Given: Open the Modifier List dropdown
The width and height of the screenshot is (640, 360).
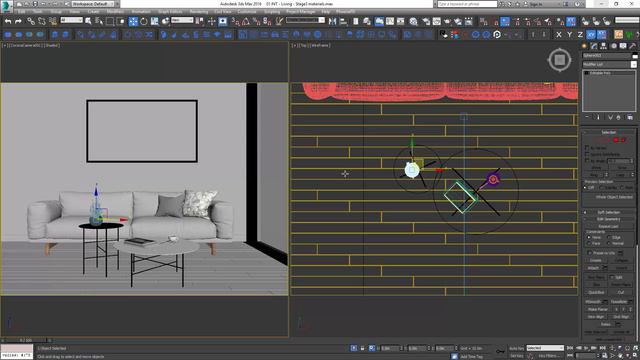Looking at the screenshot, I should [609, 64].
